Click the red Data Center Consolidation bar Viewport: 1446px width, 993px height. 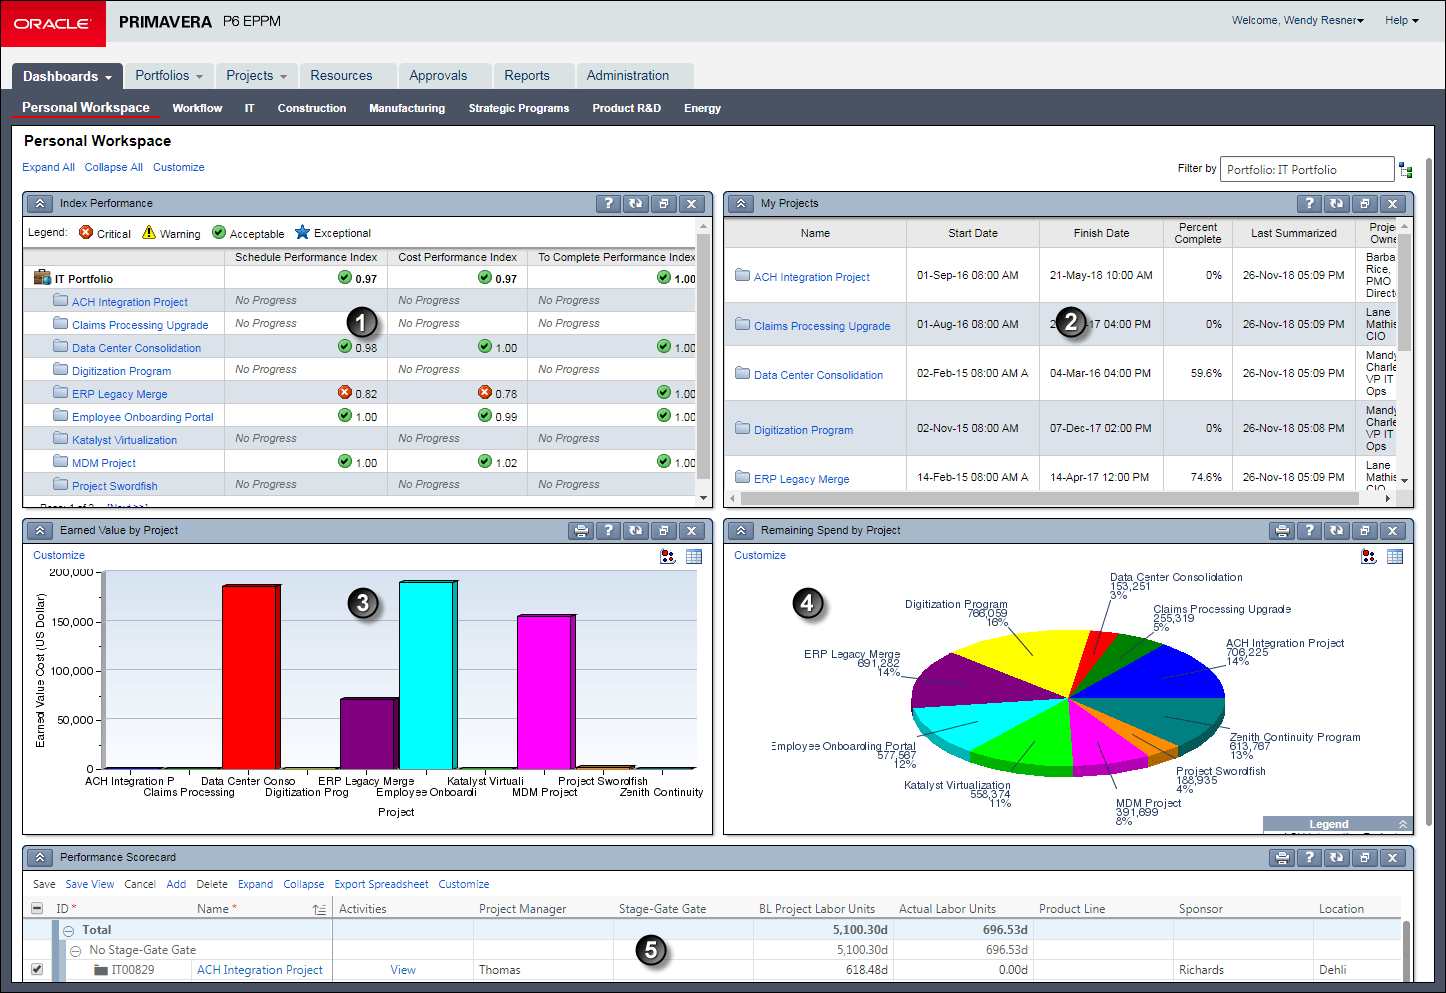251,677
